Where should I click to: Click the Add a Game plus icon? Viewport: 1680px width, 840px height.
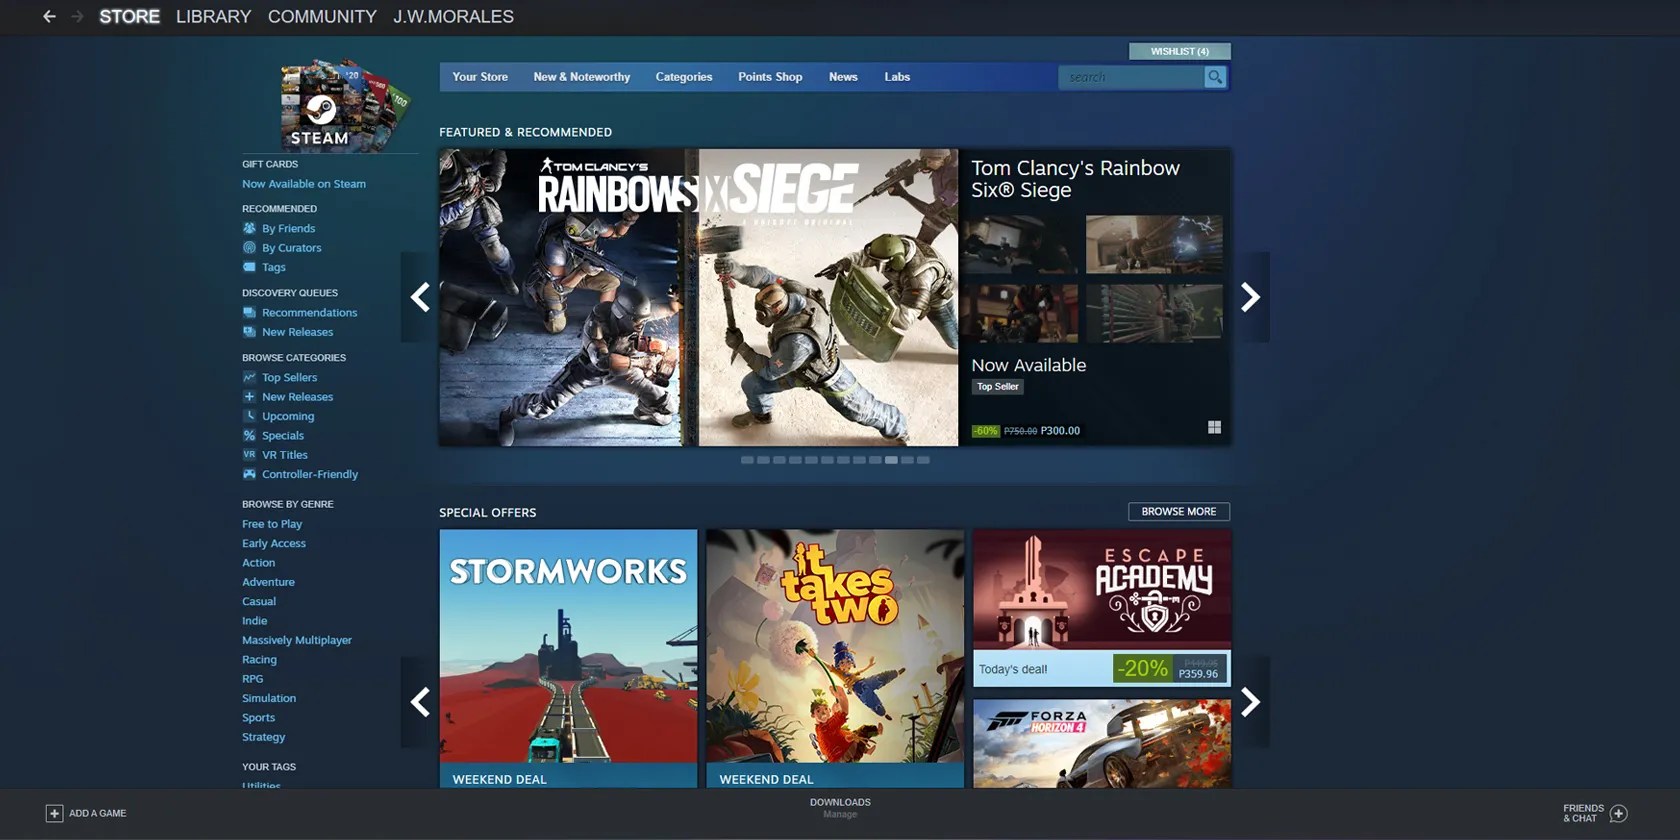click(x=54, y=814)
